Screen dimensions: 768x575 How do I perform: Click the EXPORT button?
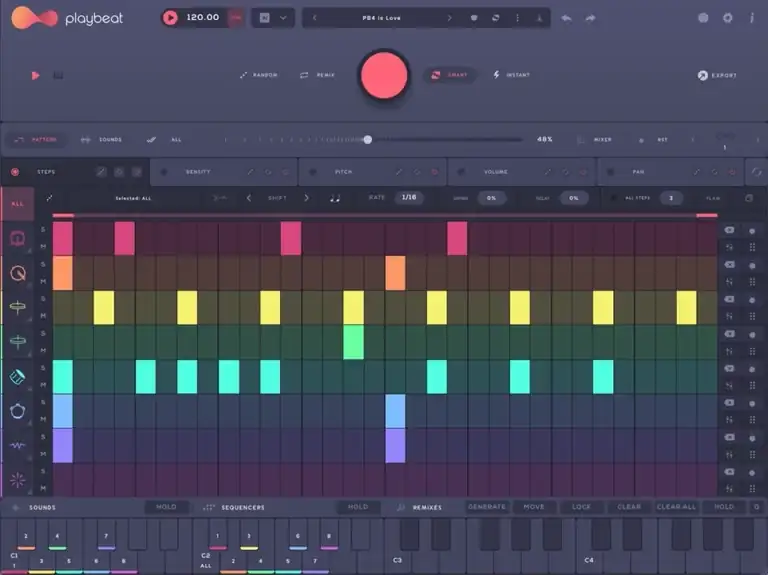717,75
